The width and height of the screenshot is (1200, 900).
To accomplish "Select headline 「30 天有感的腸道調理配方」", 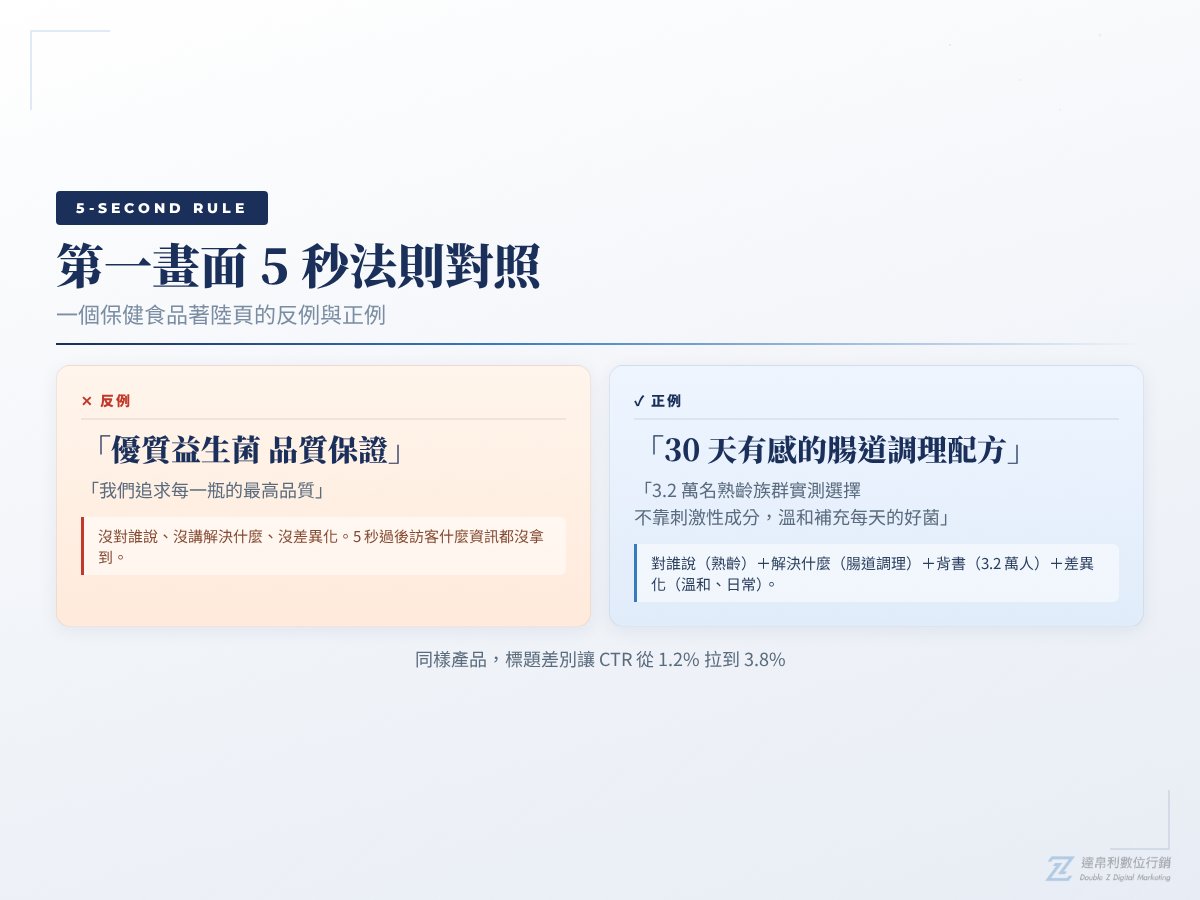I will pos(834,451).
